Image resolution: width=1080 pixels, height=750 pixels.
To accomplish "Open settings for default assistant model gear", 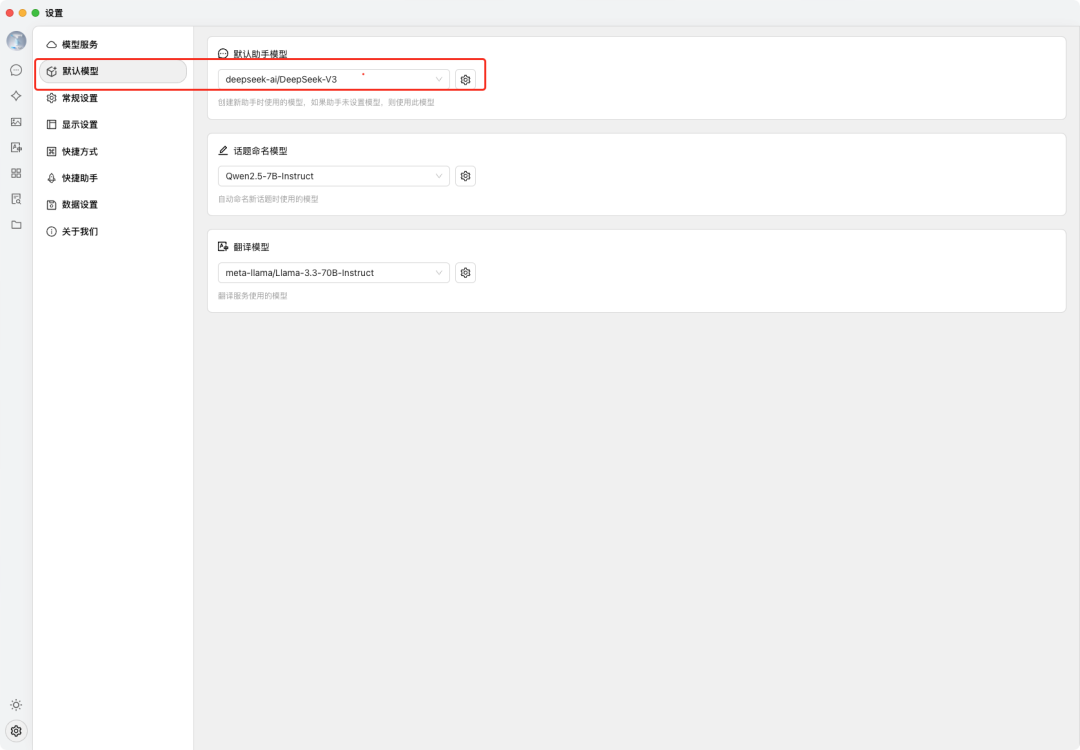I will [x=466, y=79].
